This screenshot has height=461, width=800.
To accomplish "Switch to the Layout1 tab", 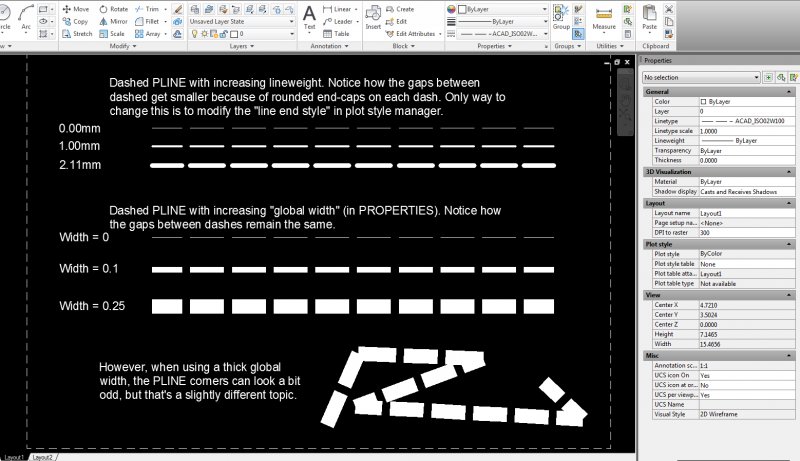I will point(13,457).
